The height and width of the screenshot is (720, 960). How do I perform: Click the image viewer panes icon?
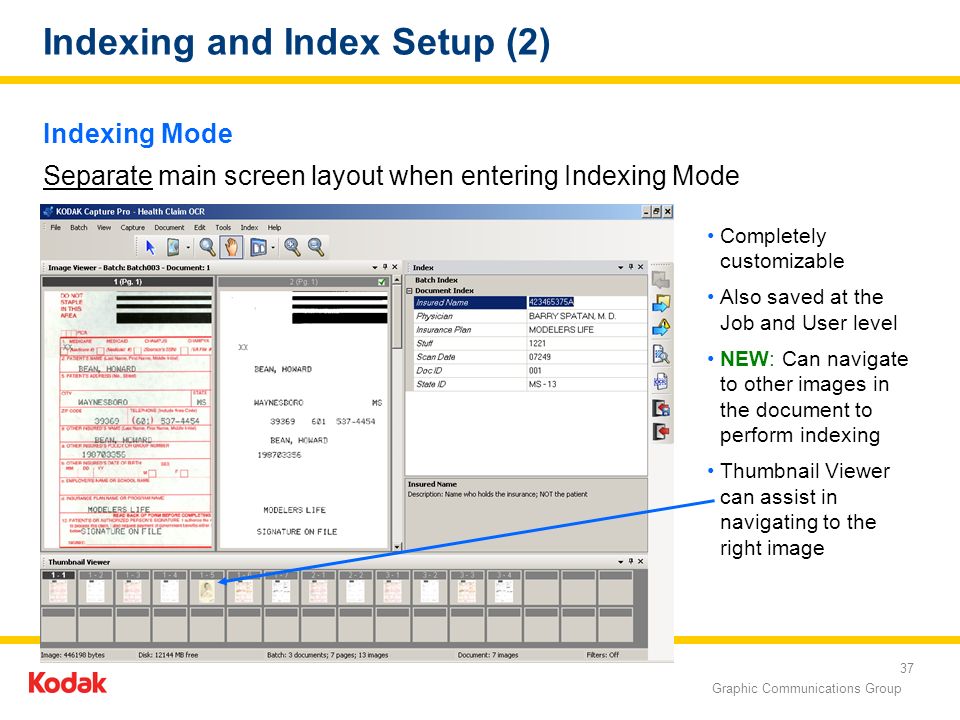point(258,247)
